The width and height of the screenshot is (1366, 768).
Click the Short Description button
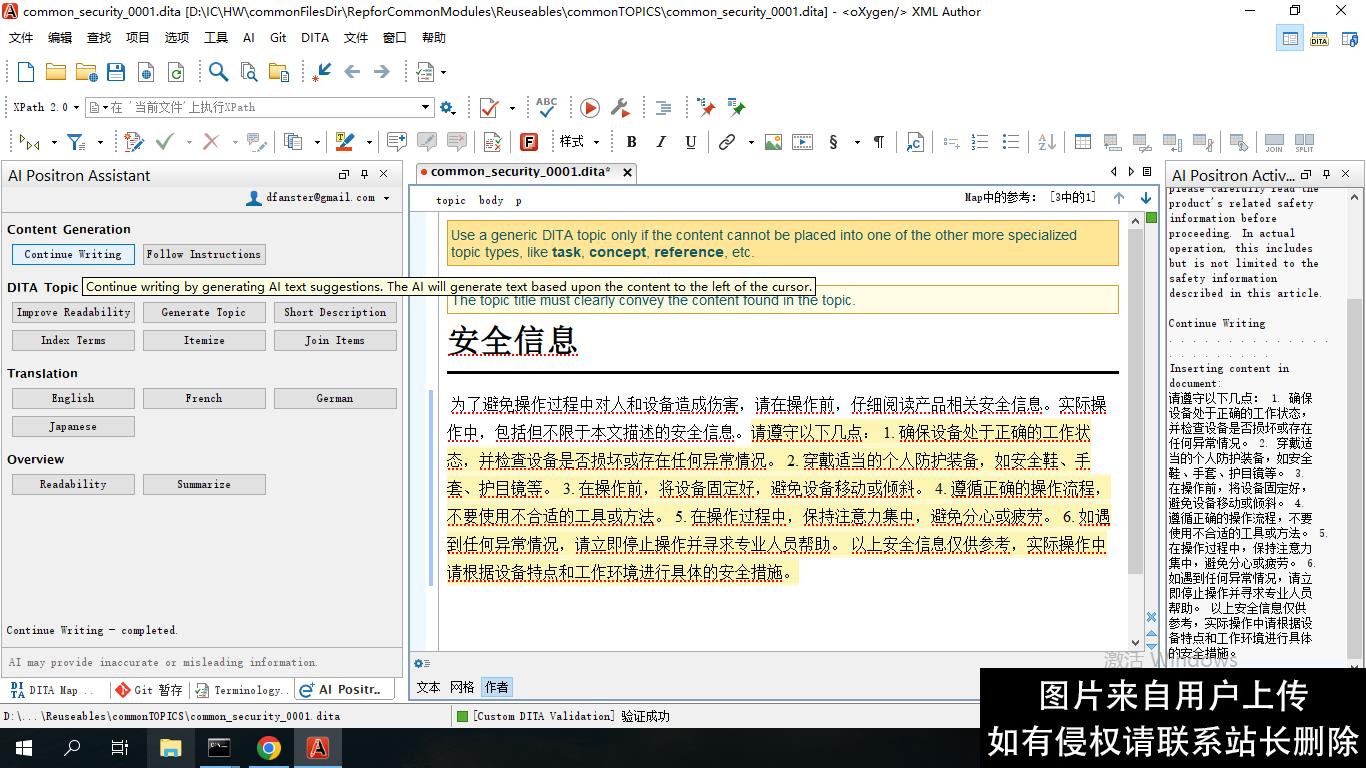pyautogui.click(x=335, y=312)
